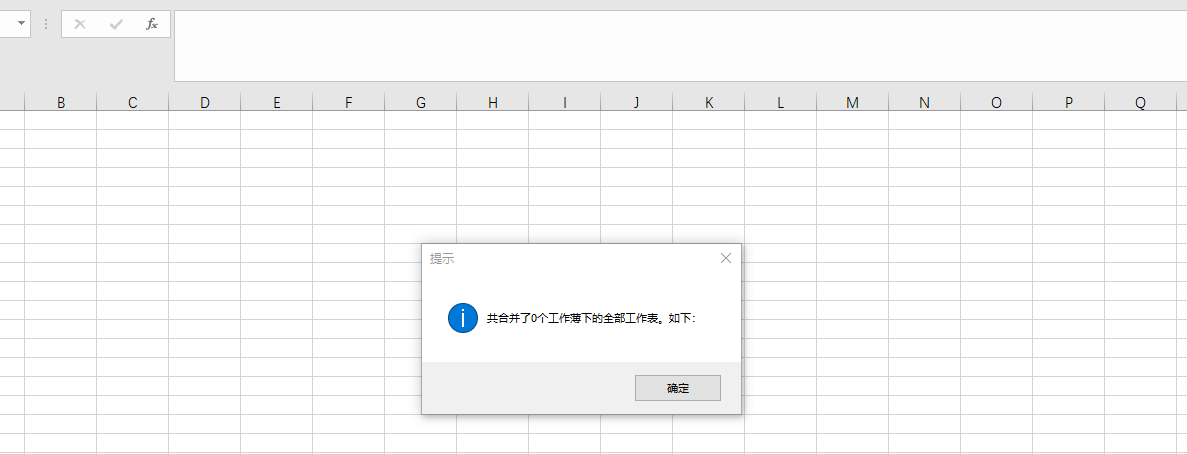The image size is (1187, 454).
Task: Click the message text 共合并了0个工作薄下的全部工作表
Action: coord(575,319)
